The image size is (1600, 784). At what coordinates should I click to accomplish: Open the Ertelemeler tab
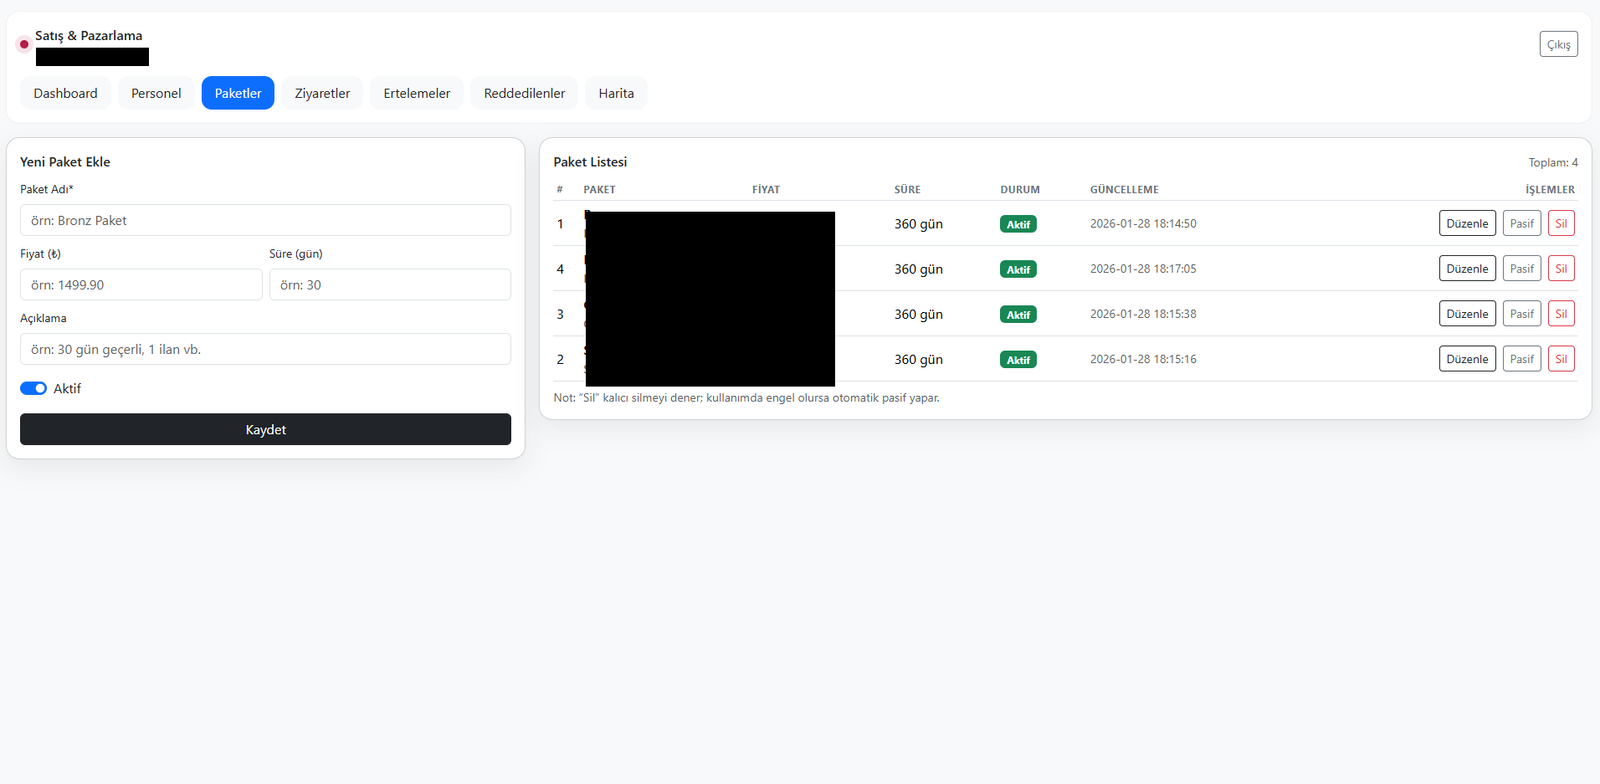417,93
